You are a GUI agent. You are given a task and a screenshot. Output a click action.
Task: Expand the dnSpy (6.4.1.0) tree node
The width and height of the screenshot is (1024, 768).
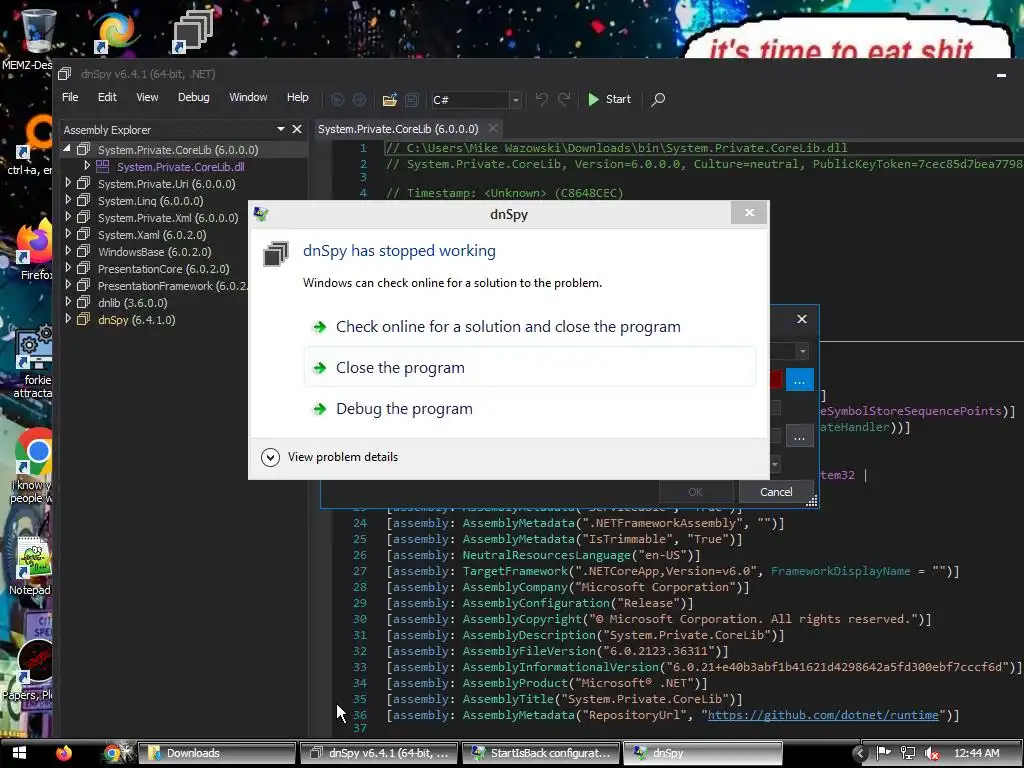[x=68, y=319]
